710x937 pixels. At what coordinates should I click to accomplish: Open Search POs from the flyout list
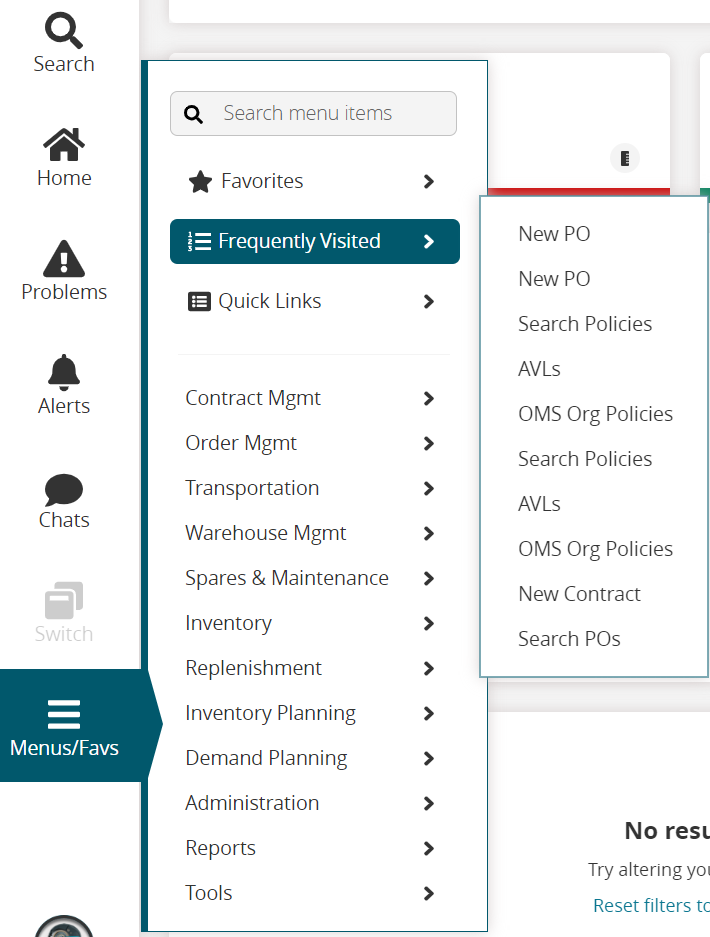(569, 639)
